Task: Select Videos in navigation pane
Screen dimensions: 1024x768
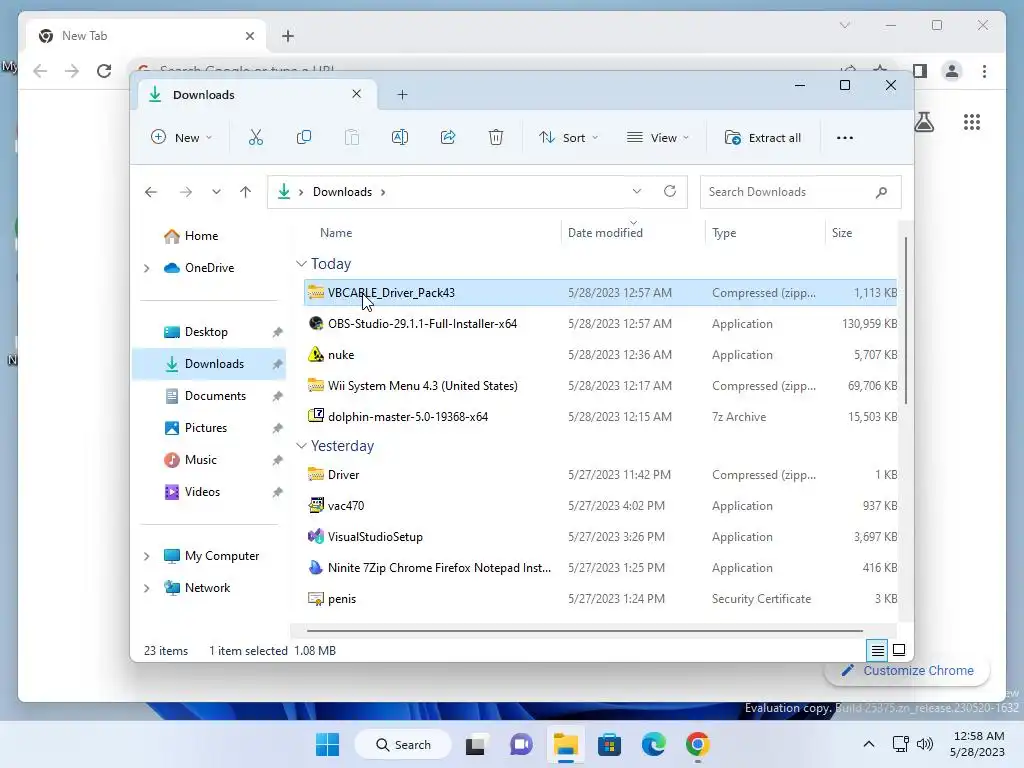Action: (x=202, y=492)
